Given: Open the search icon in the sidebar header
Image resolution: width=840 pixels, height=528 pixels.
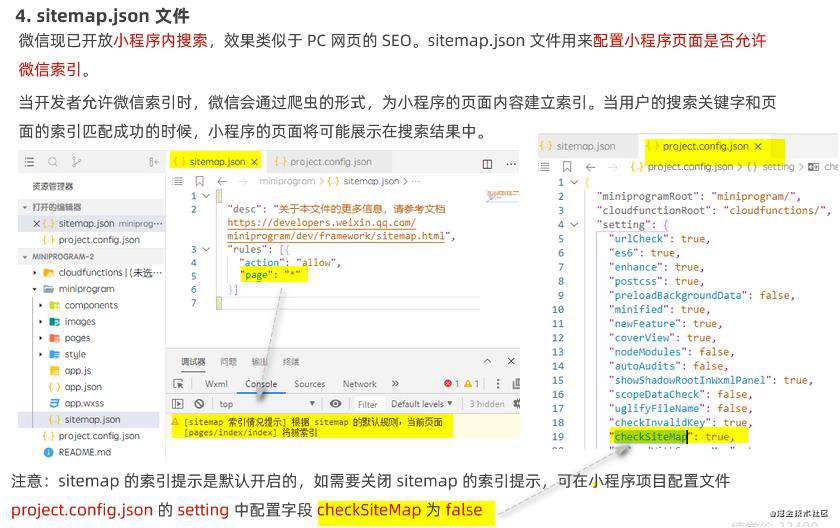Looking at the screenshot, I should [52, 162].
